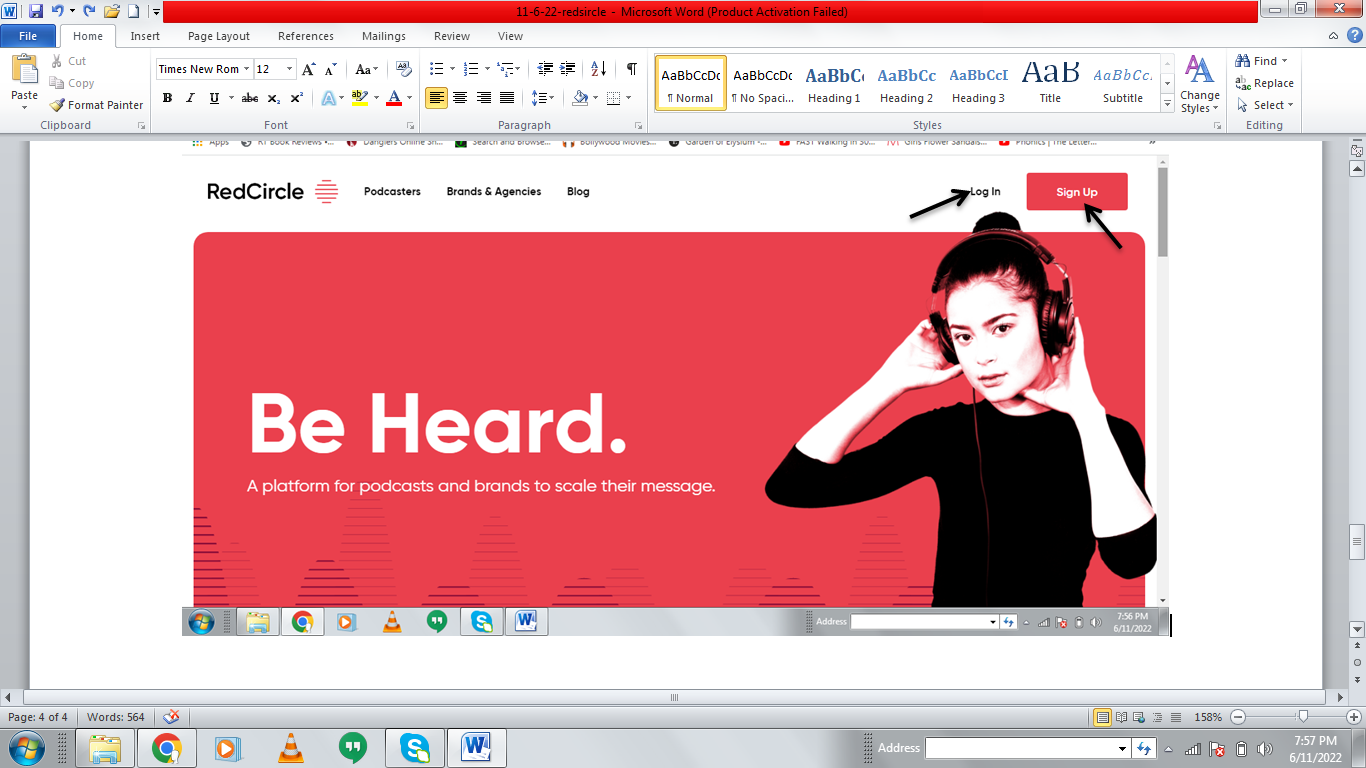Viewport: 1366px width, 768px height.
Task: Minimize the ribbon
Action: click(x=1334, y=36)
